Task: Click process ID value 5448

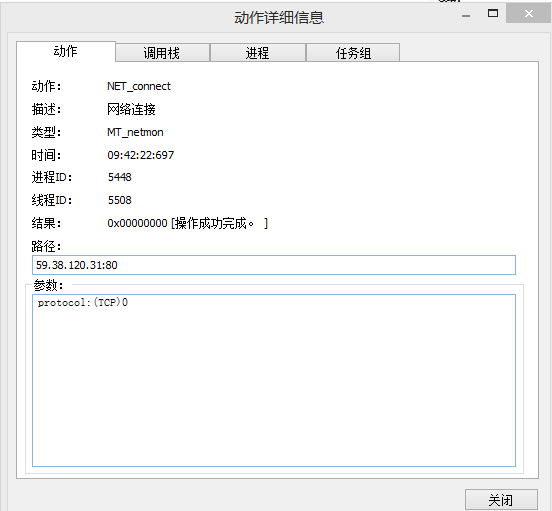Action: [x=119, y=177]
